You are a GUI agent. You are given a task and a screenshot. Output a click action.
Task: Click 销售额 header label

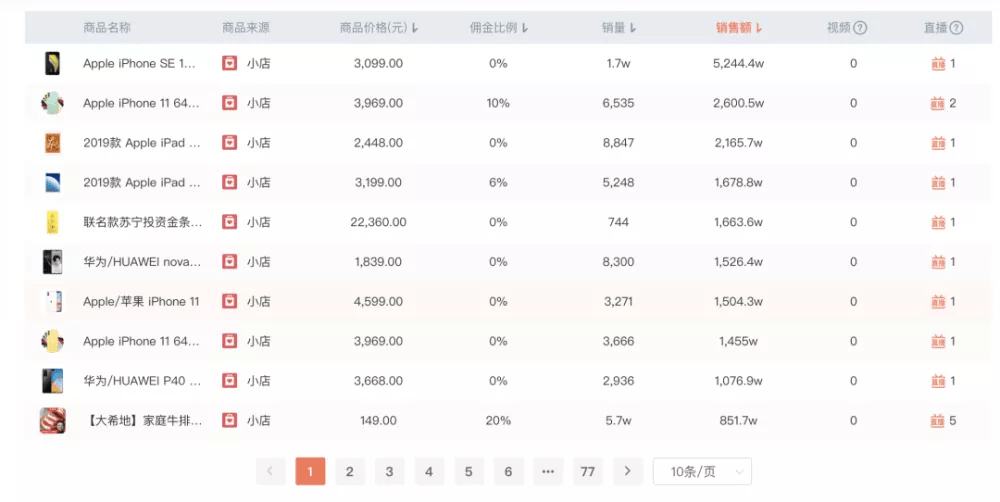(733, 27)
